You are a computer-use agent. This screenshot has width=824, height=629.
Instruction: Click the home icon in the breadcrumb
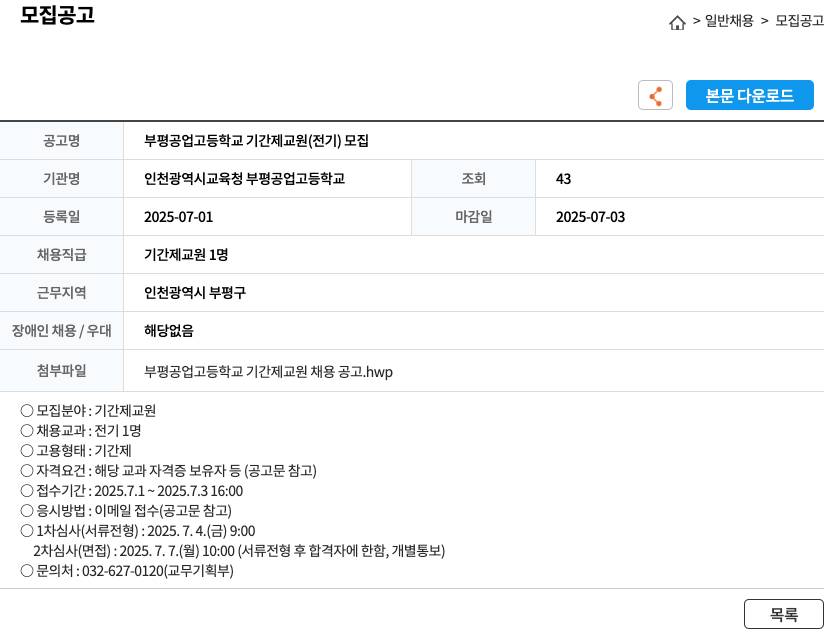[677, 23]
